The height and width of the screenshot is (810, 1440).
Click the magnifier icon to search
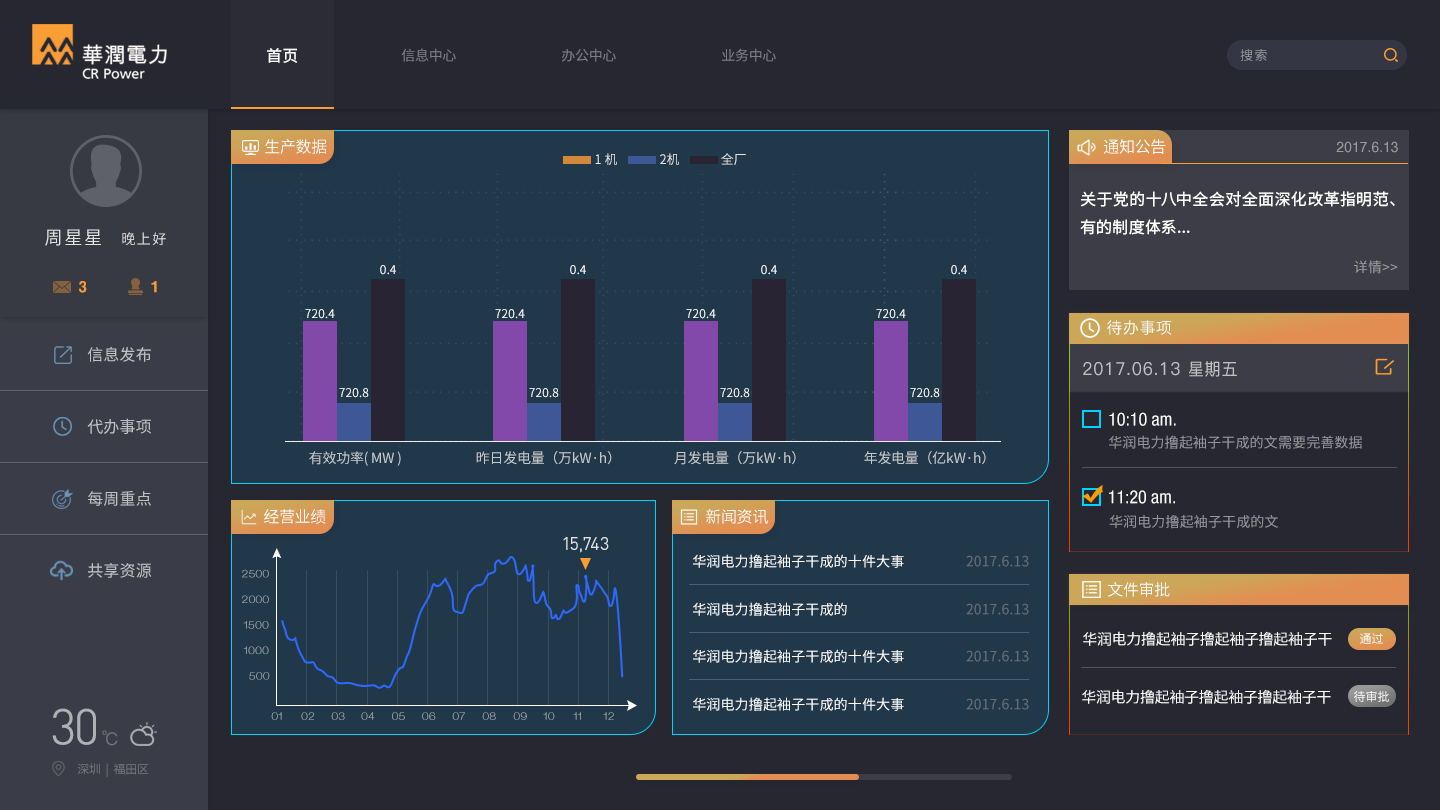pyautogui.click(x=1390, y=55)
